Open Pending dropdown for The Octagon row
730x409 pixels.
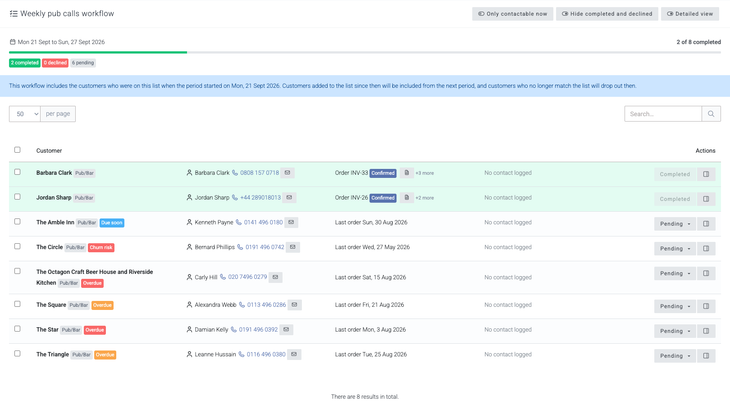tap(675, 273)
